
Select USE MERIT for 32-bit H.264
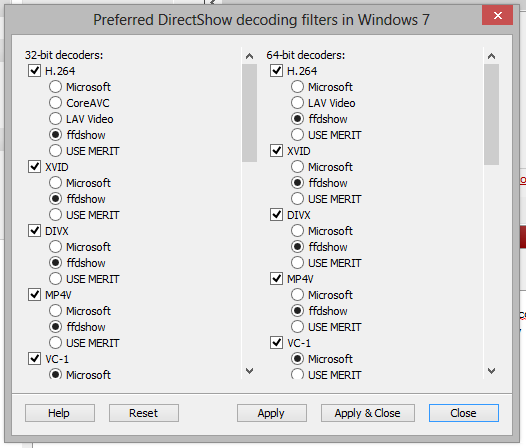tap(55, 151)
